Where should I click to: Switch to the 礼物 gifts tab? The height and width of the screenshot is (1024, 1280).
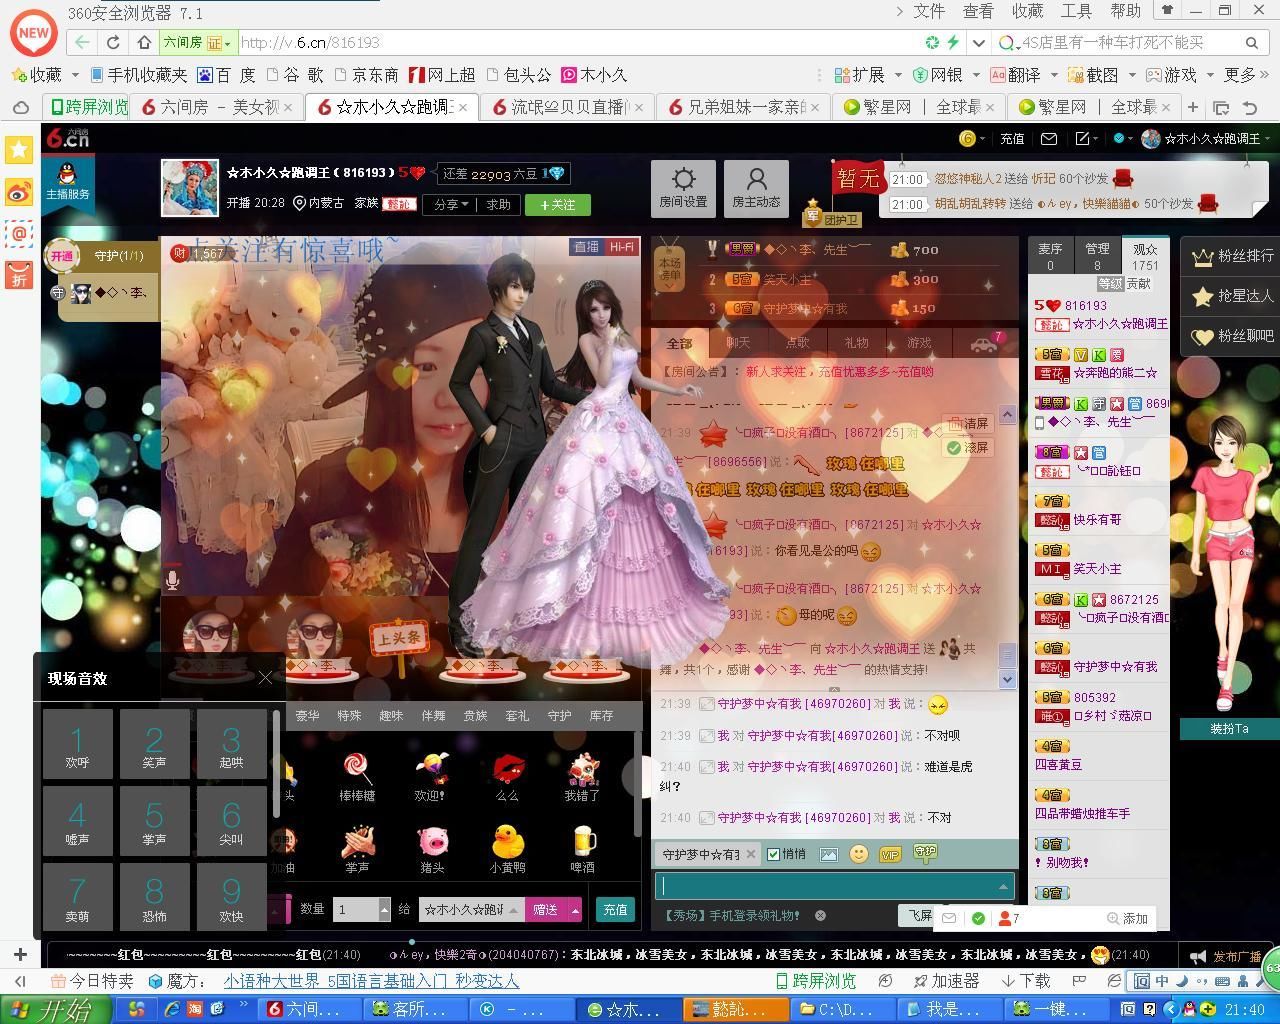click(x=856, y=342)
